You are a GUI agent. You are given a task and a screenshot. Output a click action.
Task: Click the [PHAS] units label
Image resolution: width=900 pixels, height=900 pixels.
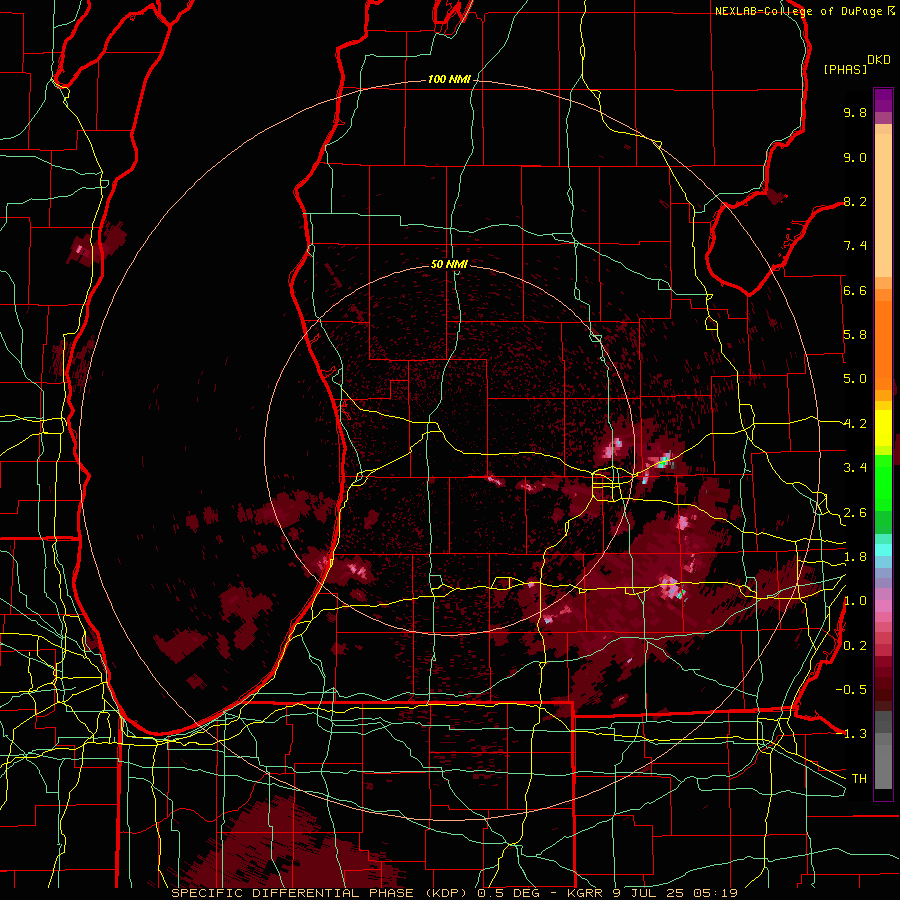pos(845,69)
